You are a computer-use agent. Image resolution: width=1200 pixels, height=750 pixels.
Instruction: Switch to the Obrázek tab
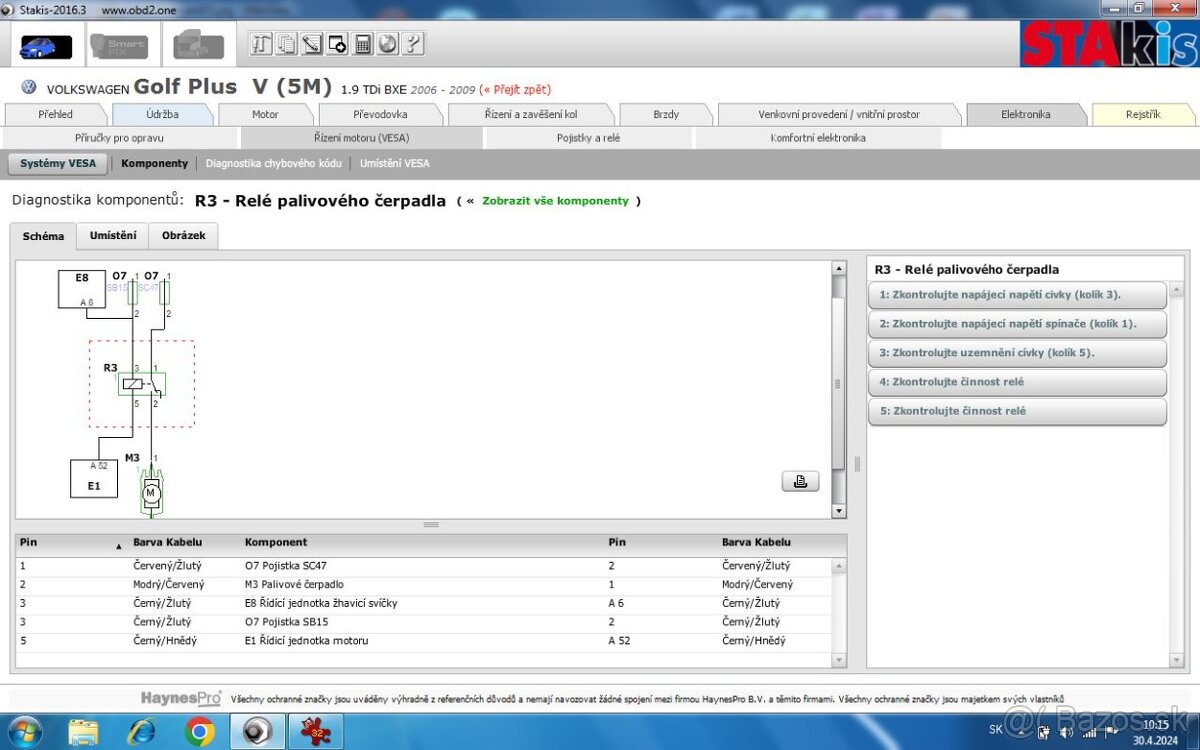click(183, 235)
